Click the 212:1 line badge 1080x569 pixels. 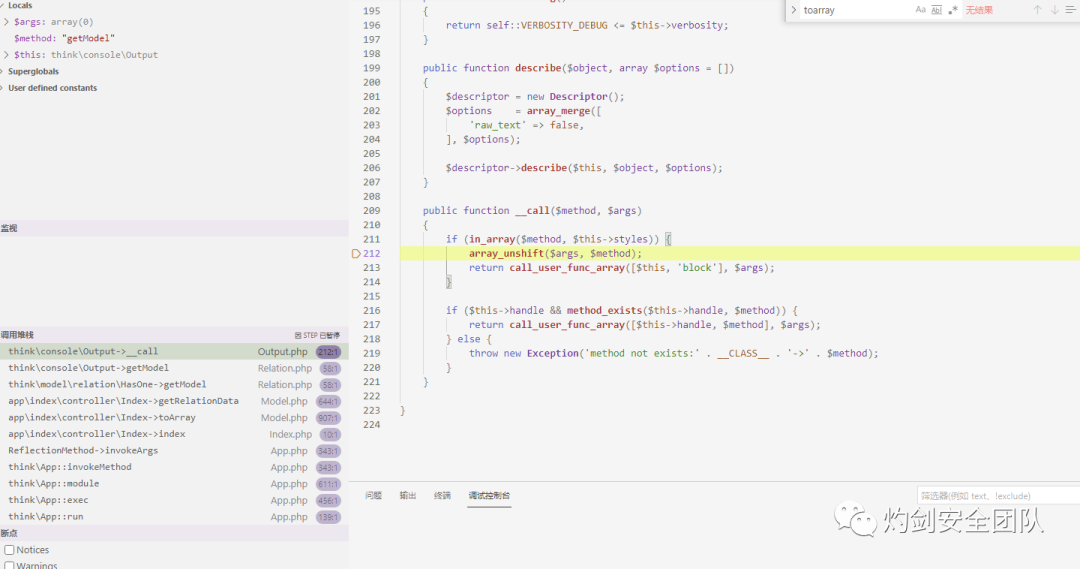pyautogui.click(x=329, y=352)
